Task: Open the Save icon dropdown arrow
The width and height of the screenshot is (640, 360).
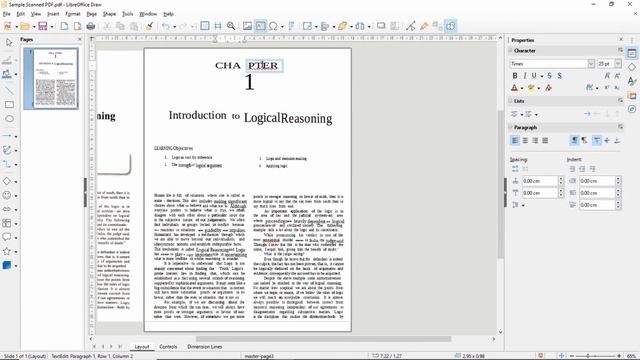Action: point(51,27)
